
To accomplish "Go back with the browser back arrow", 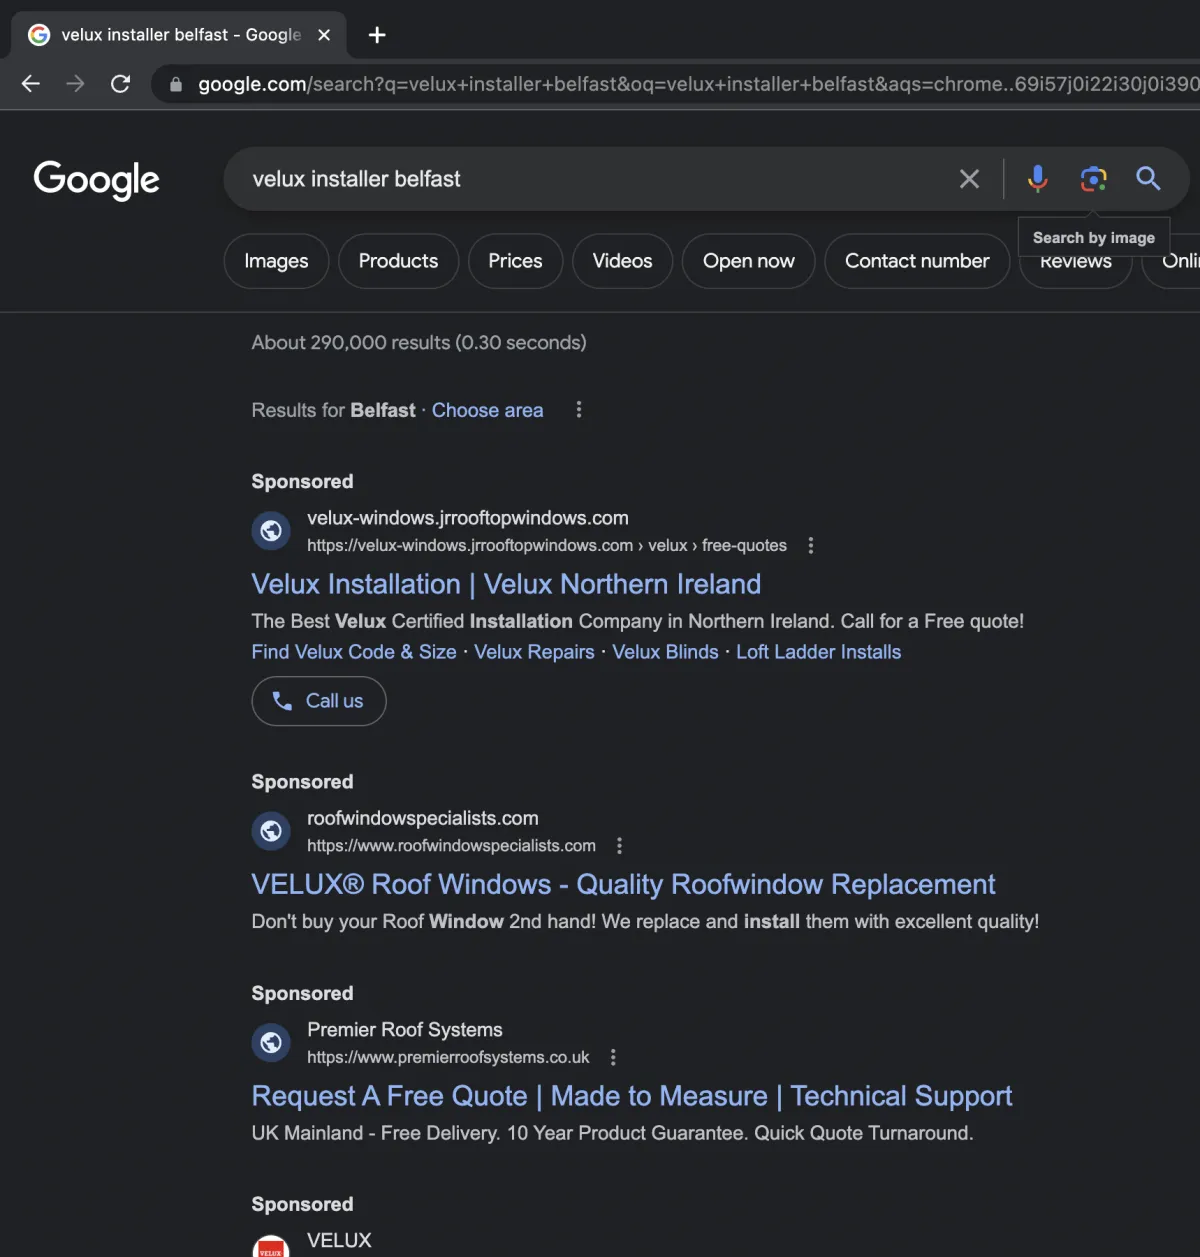I will 31,84.
